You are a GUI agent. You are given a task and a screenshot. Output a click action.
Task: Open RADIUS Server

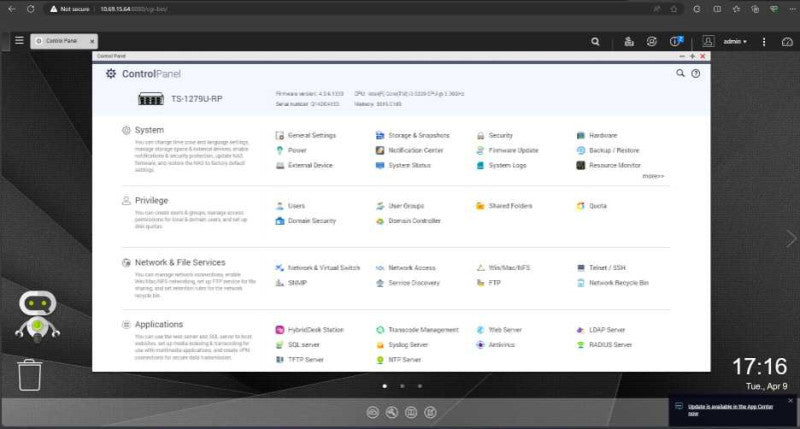(x=605, y=345)
